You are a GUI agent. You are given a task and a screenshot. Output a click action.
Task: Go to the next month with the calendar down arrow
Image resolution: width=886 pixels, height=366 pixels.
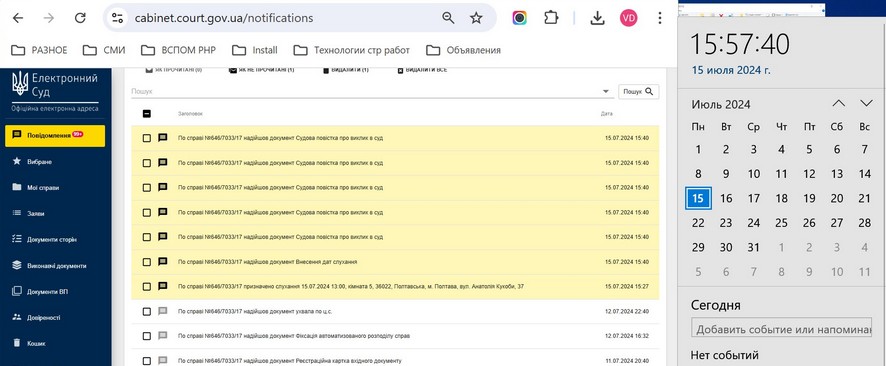[866, 103]
